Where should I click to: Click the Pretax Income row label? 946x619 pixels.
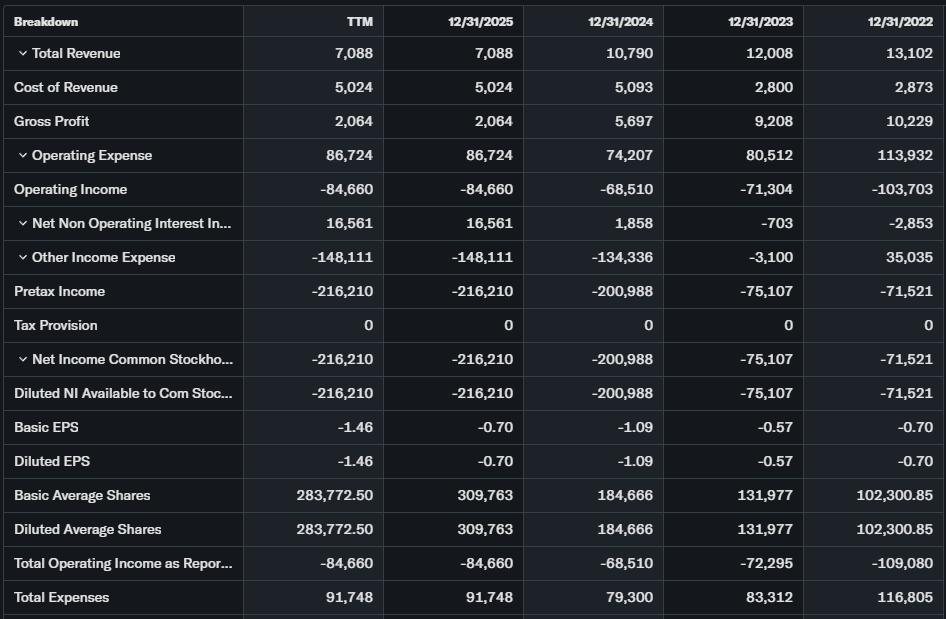pos(60,291)
